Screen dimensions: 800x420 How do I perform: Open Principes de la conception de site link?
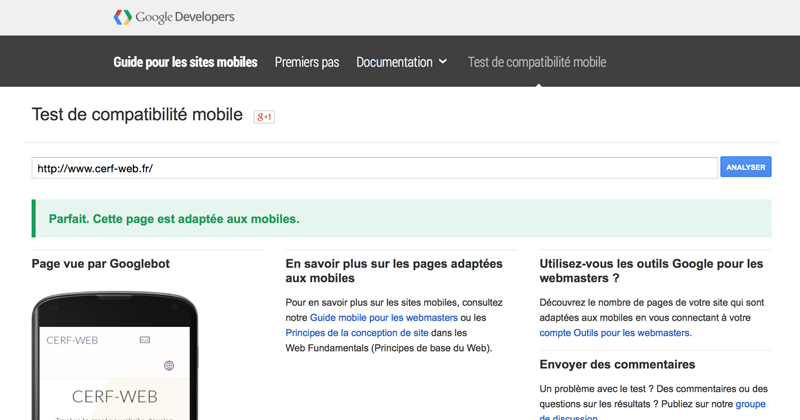point(357,333)
